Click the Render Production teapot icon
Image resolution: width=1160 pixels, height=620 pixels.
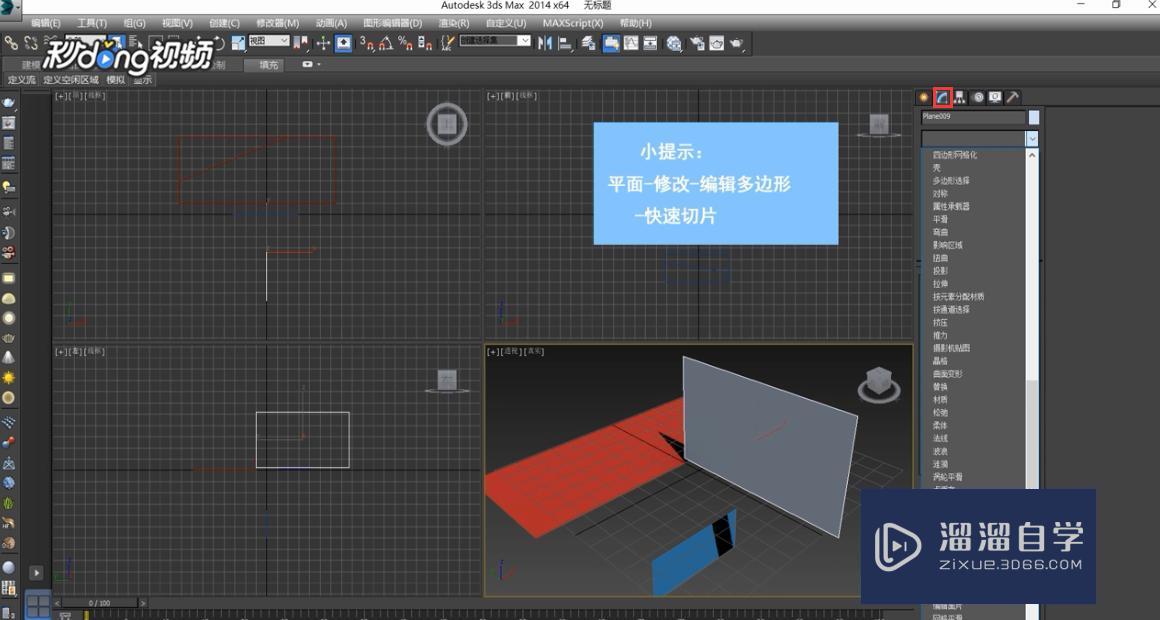point(735,43)
